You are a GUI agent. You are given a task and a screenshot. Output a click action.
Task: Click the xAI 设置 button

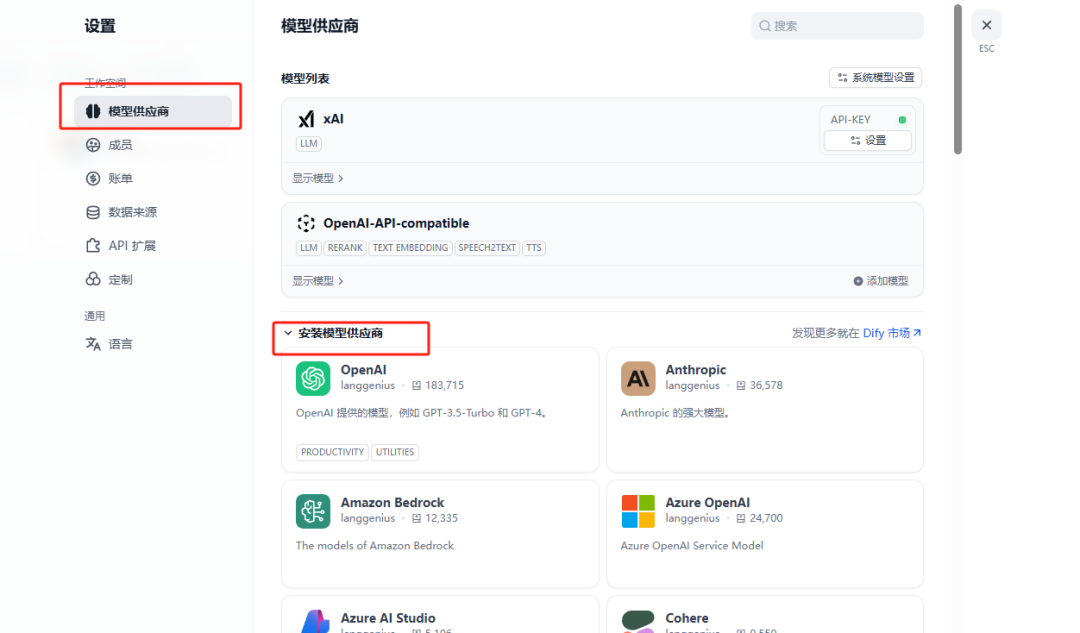tap(867, 141)
